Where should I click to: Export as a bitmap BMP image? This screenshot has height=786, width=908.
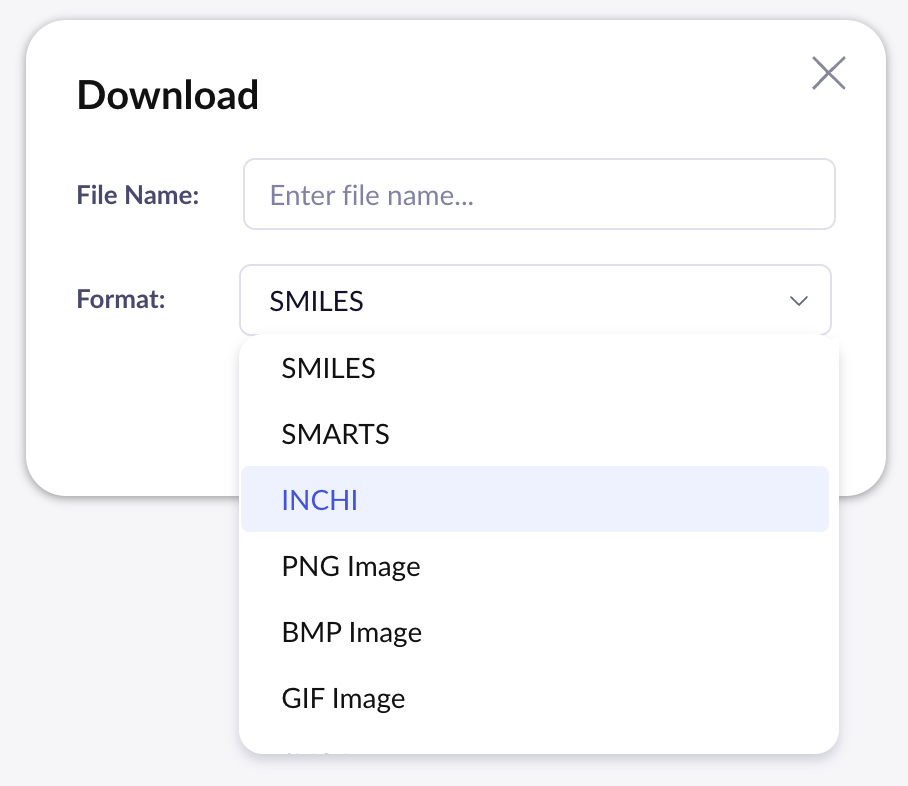pos(352,633)
